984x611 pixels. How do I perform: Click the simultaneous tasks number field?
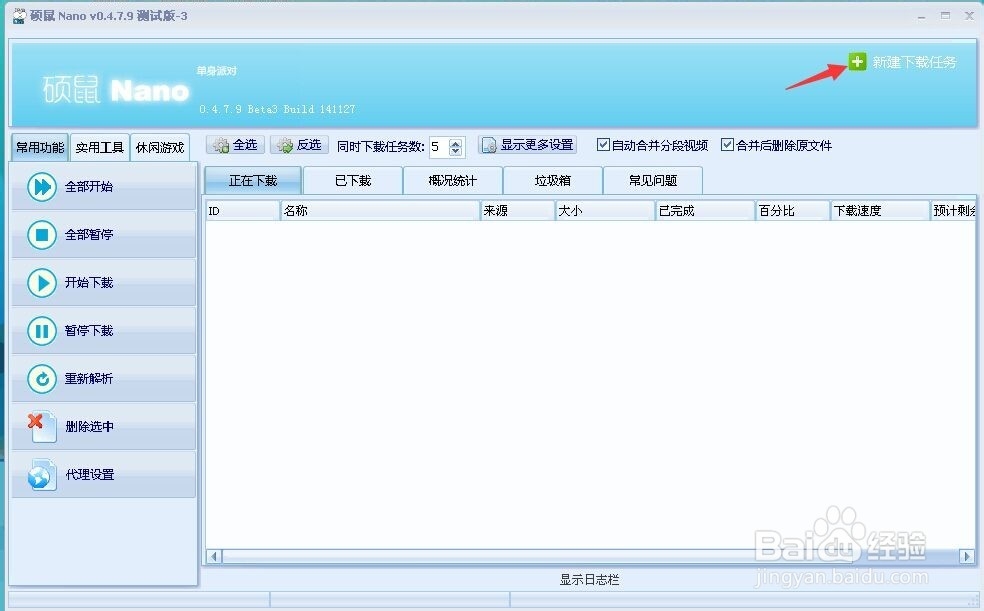point(439,146)
